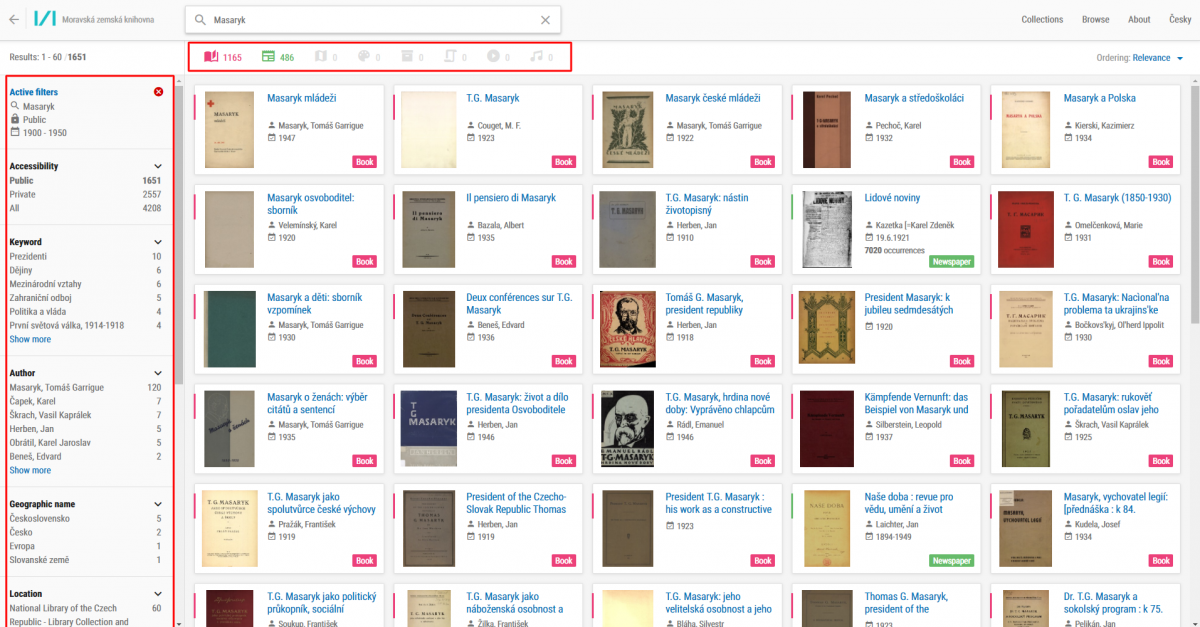Viewport: 1200px width, 627px height.
Task: Switch language to Česky
Action: click(x=1180, y=19)
